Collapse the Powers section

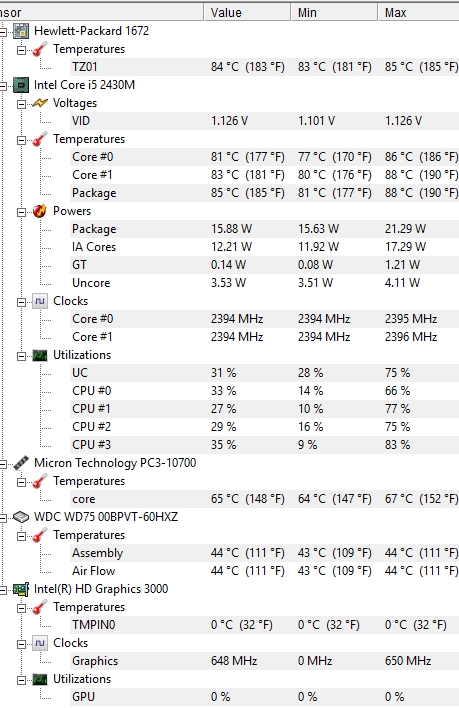(21, 212)
